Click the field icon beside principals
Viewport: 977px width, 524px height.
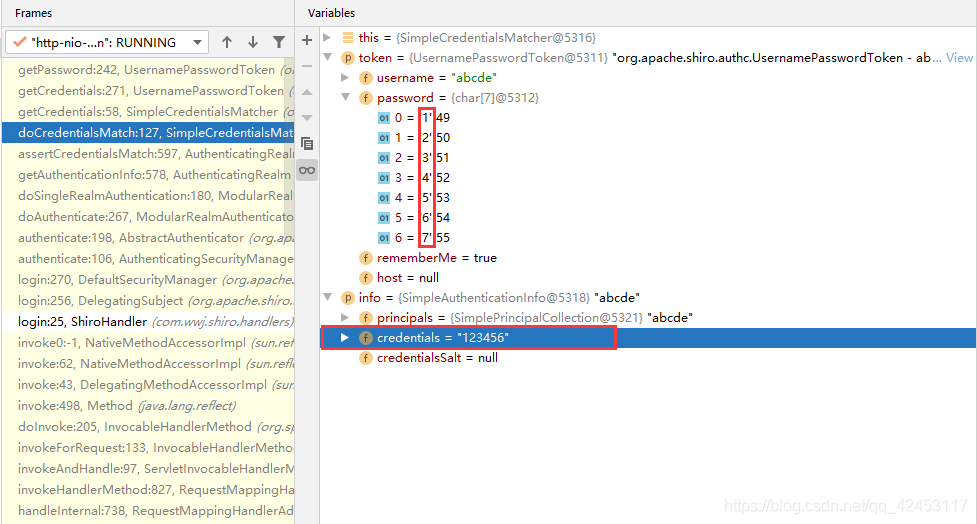366,318
